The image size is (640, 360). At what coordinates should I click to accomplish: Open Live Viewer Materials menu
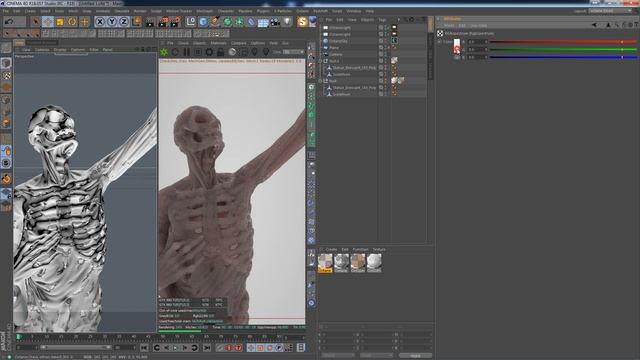pos(218,43)
